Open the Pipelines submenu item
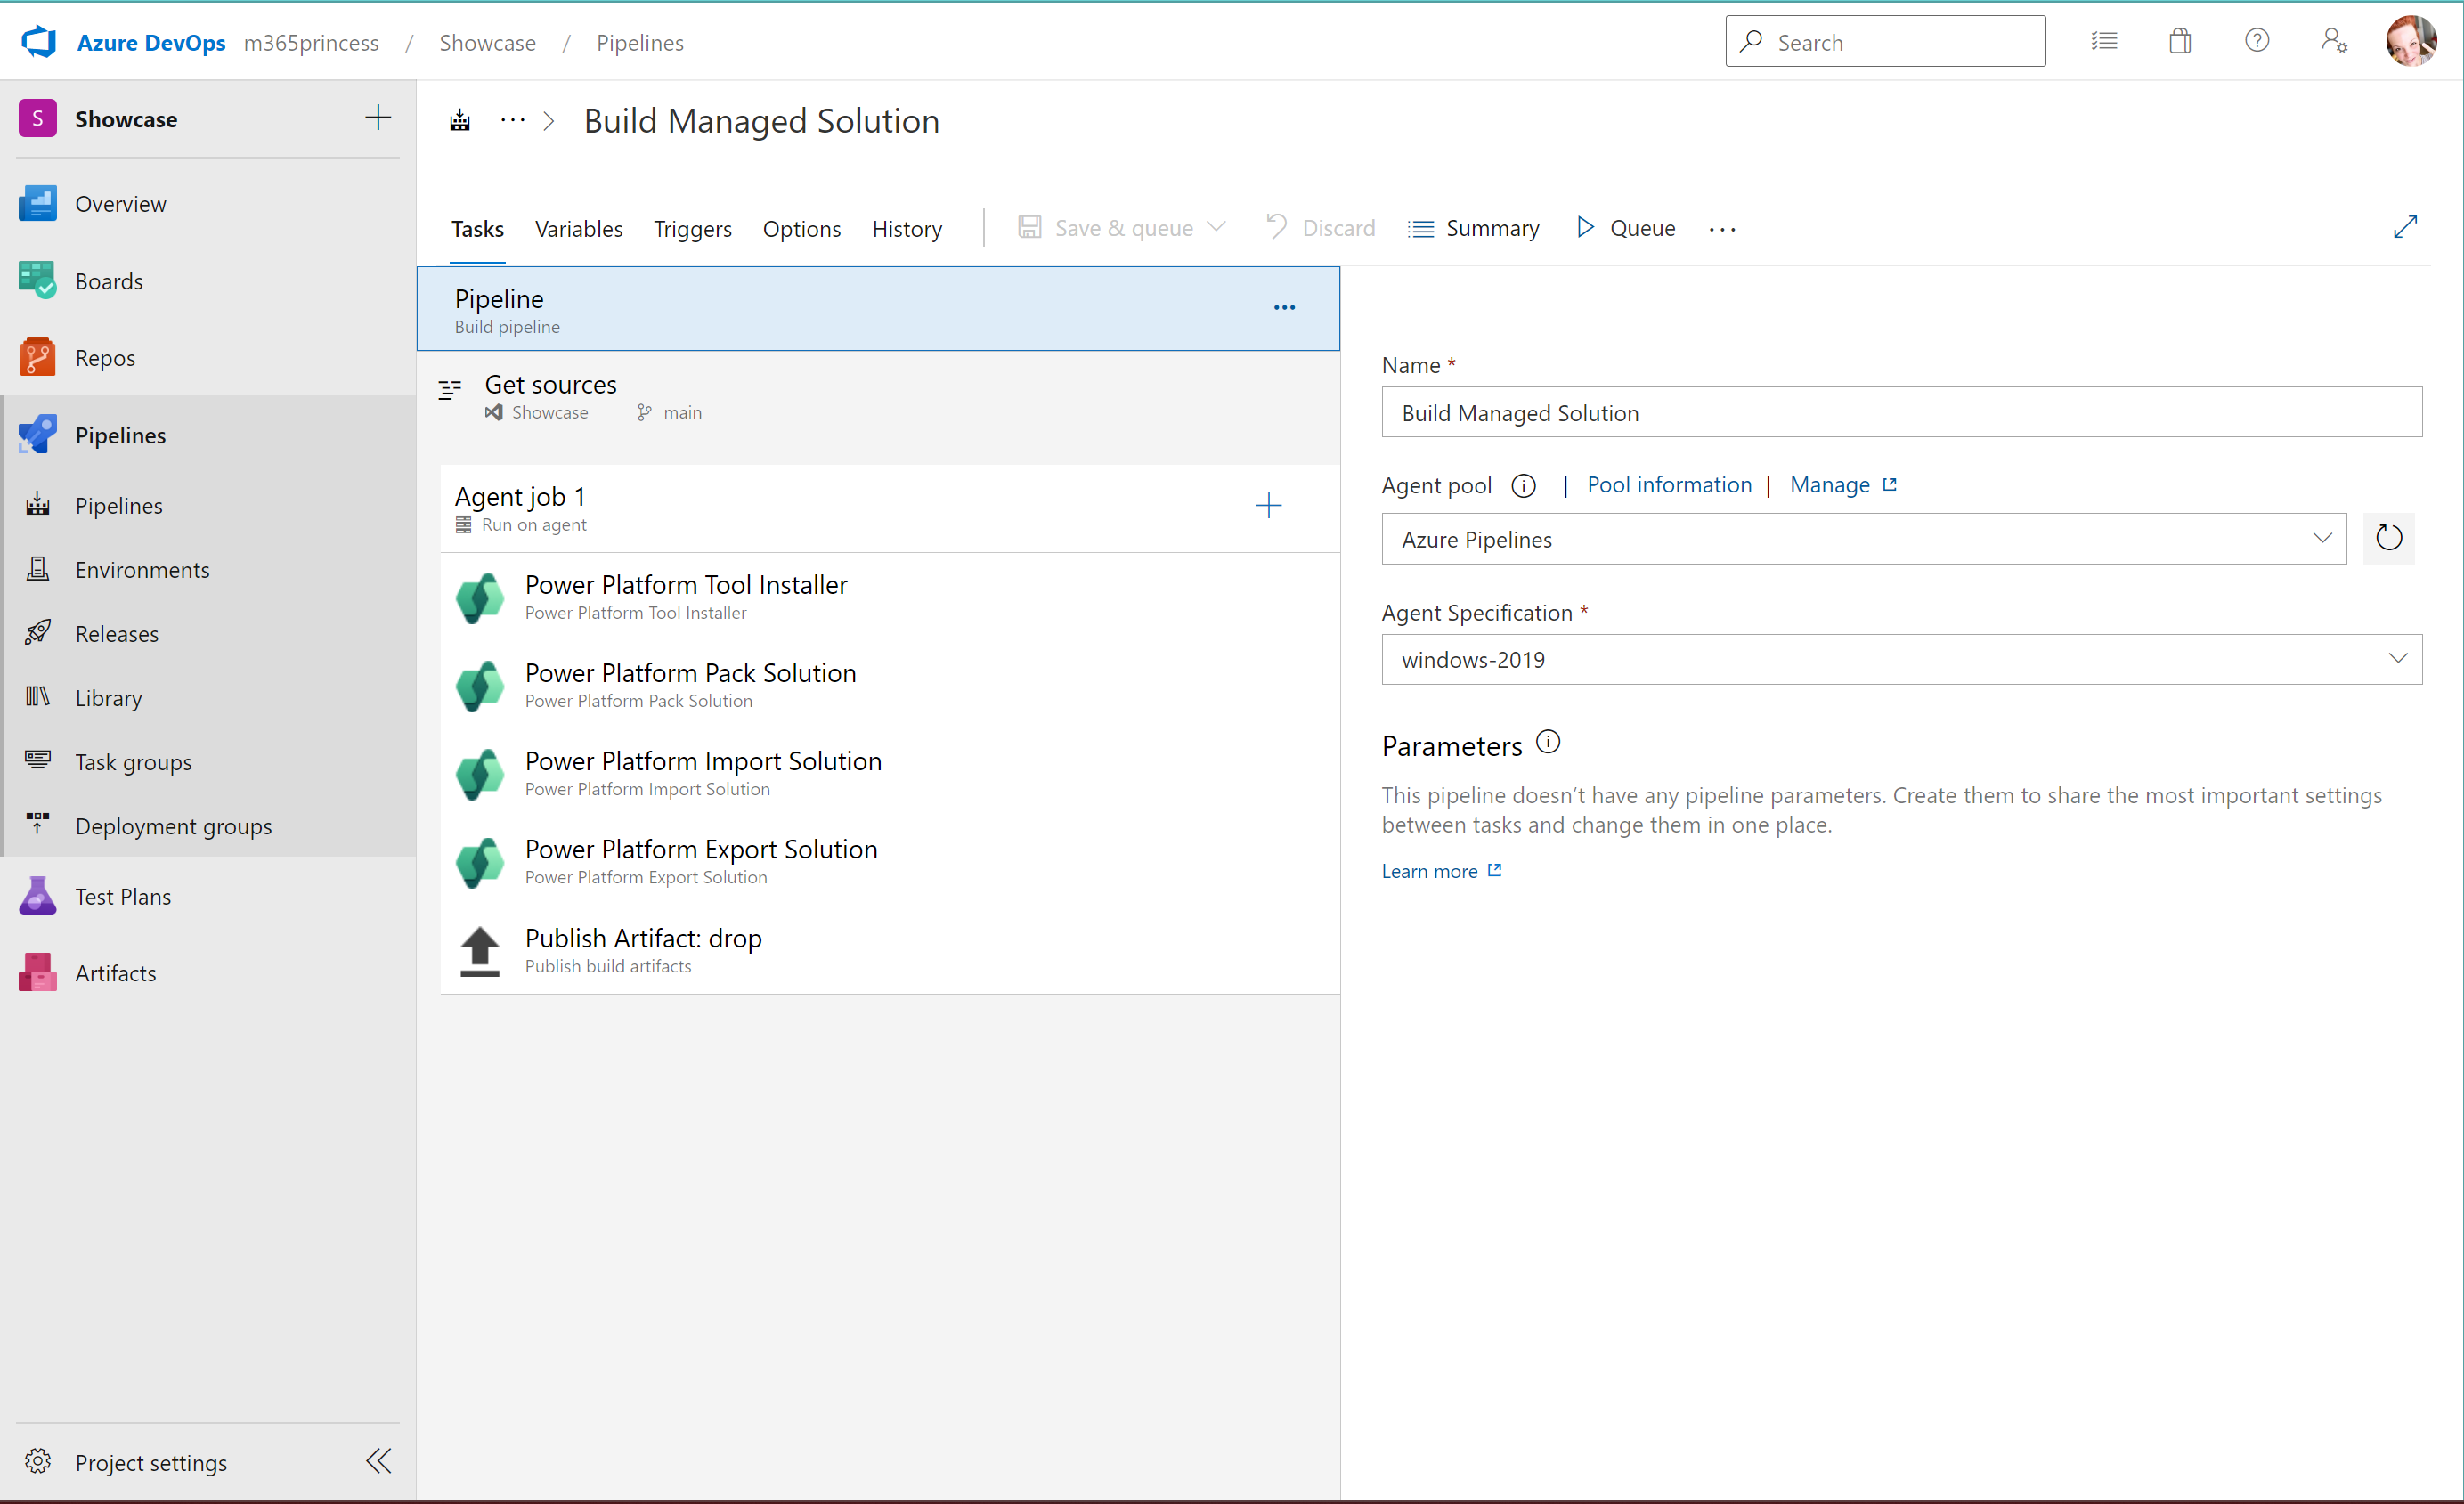2464x1504 pixels. tap(208, 505)
